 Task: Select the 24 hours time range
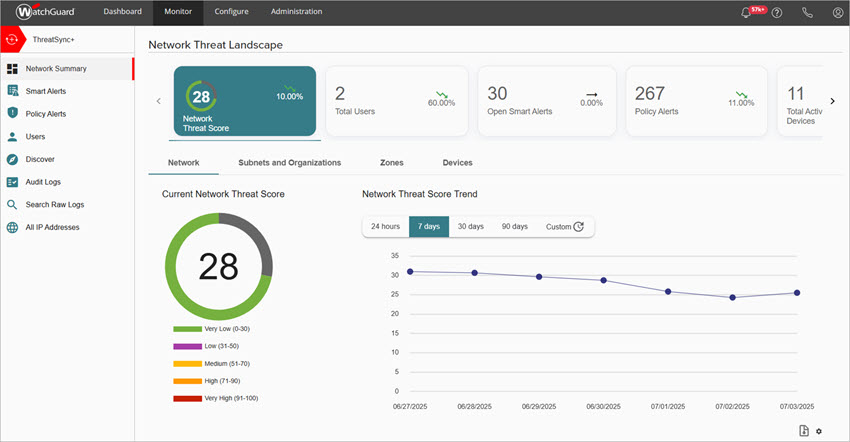pos(385,227)
